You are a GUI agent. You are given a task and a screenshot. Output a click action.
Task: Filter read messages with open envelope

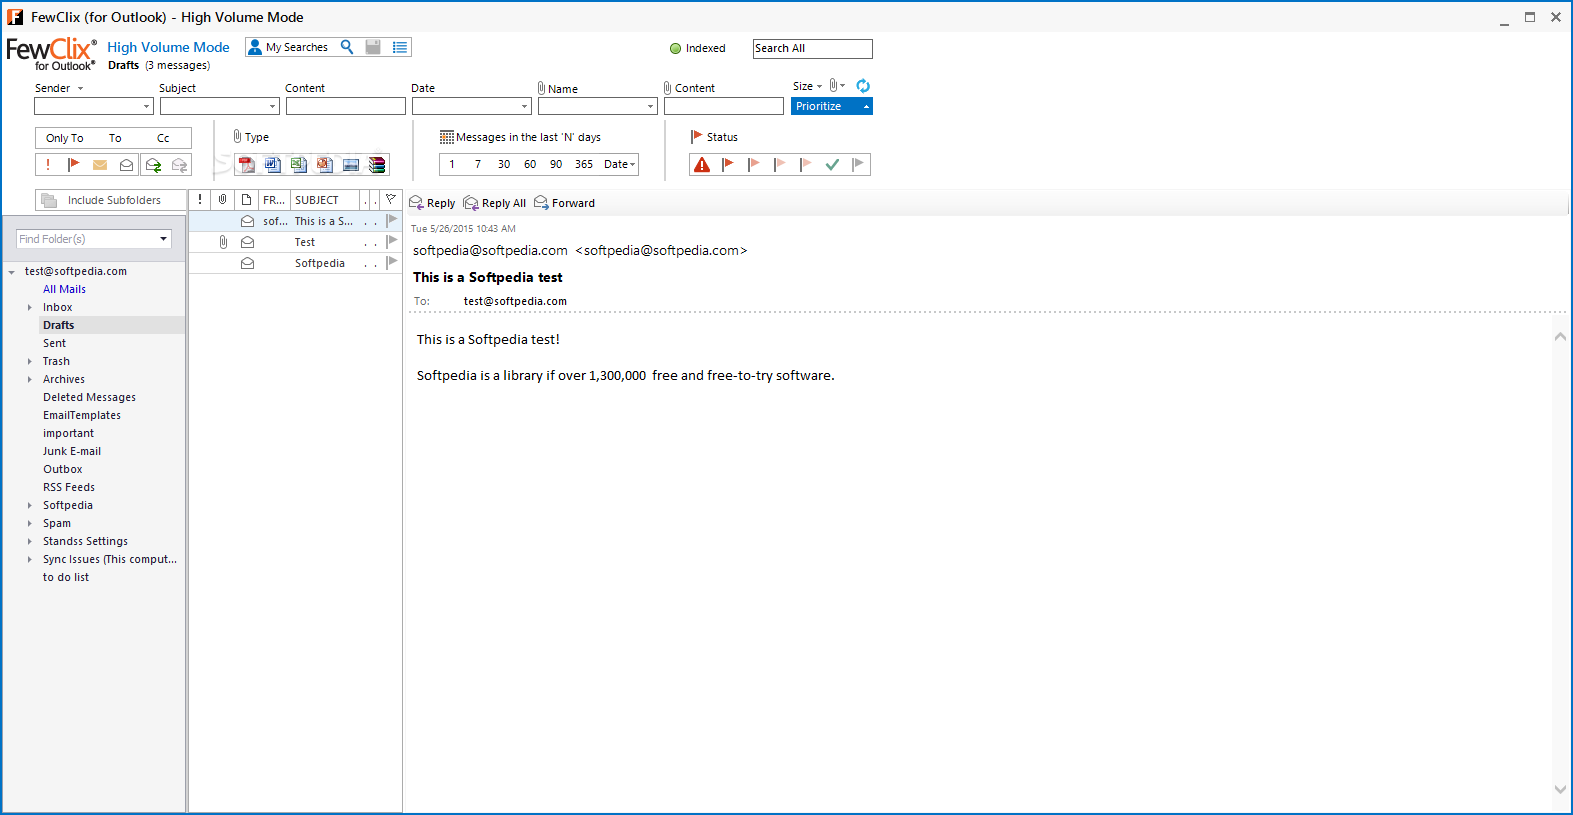coord(126,165)
